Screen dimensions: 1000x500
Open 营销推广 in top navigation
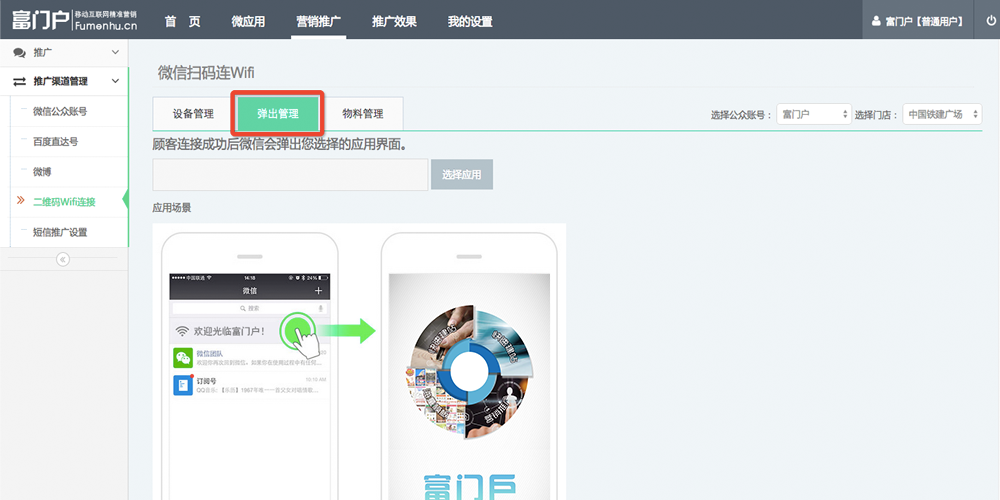point(318,21)
